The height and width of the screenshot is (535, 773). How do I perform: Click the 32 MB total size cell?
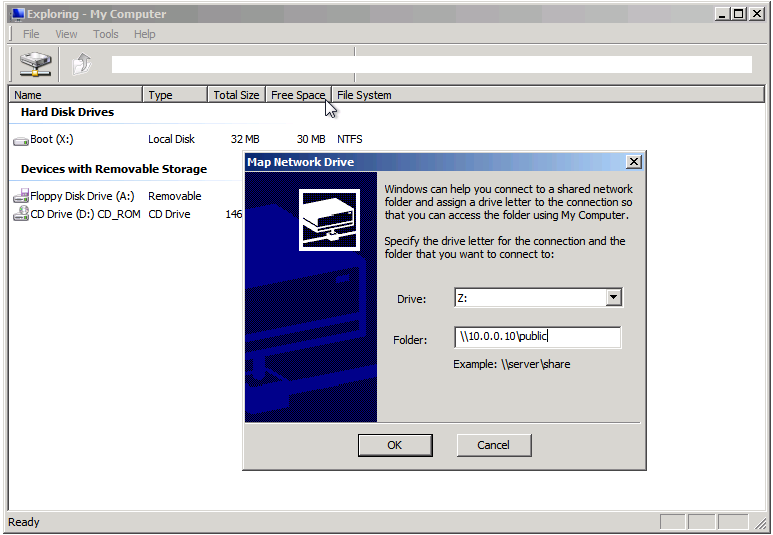[x=245, y=140]
